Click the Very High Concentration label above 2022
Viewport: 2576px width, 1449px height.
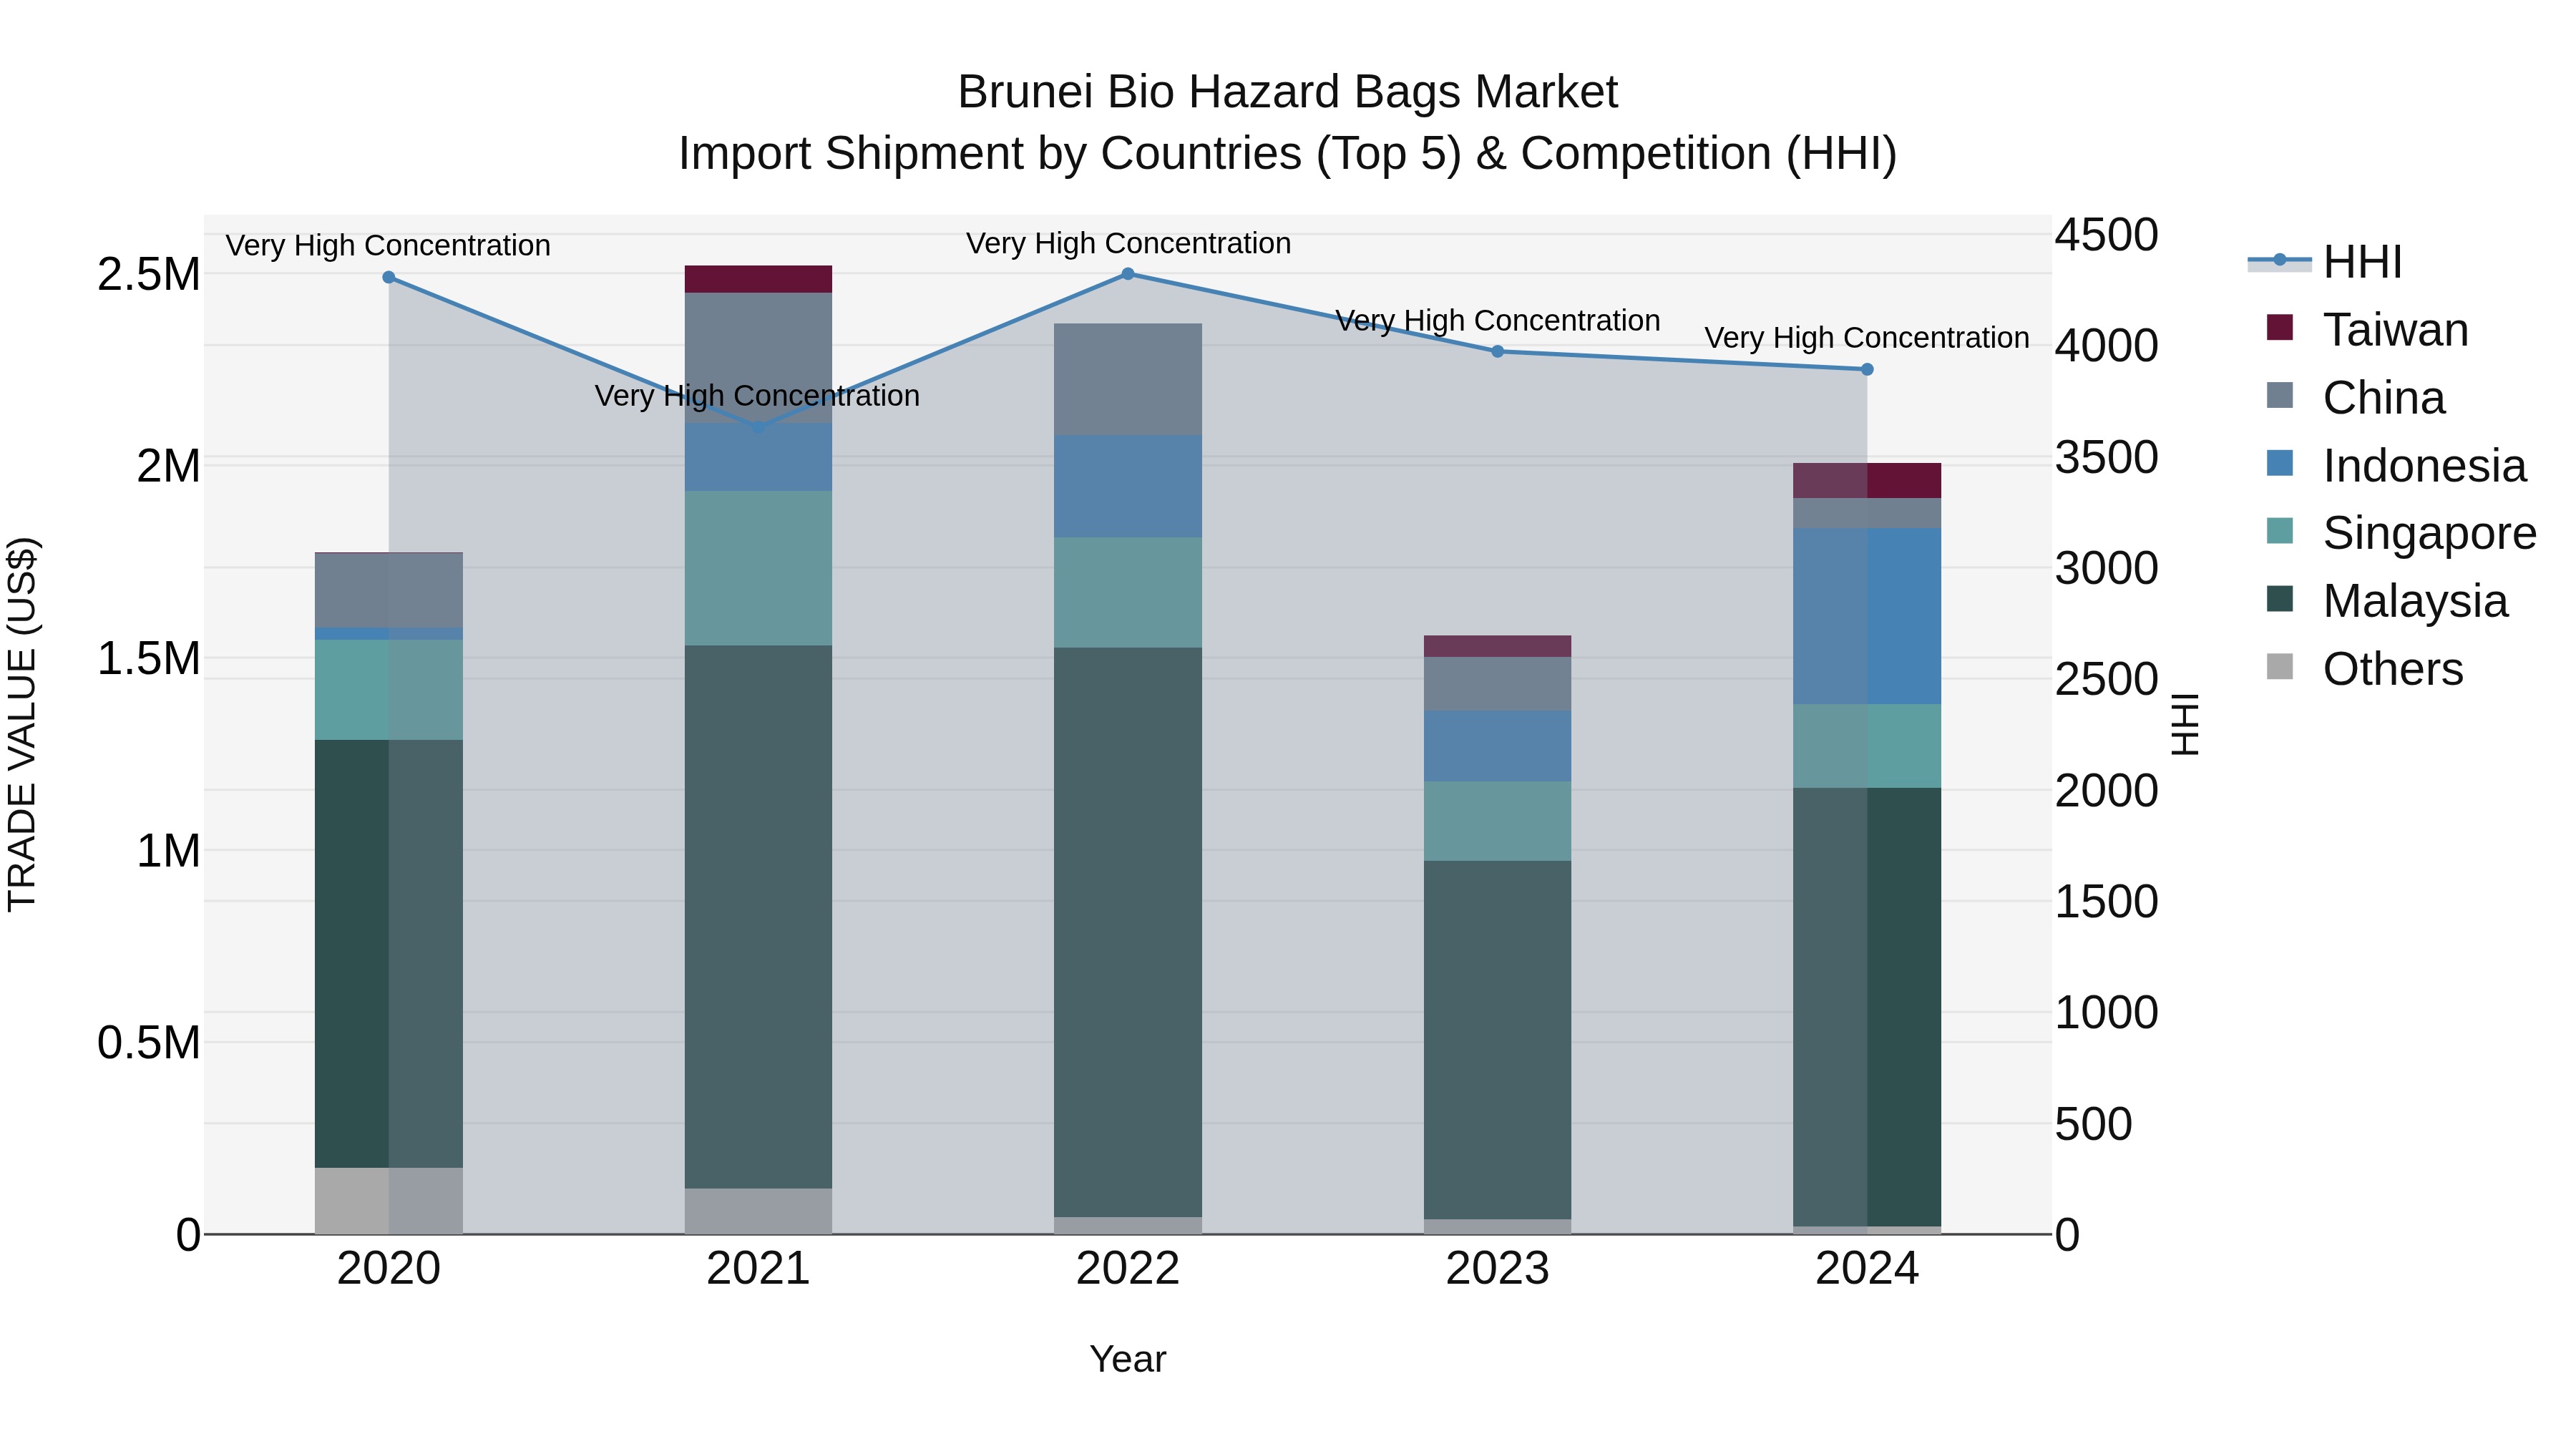tap(1128, 243)
